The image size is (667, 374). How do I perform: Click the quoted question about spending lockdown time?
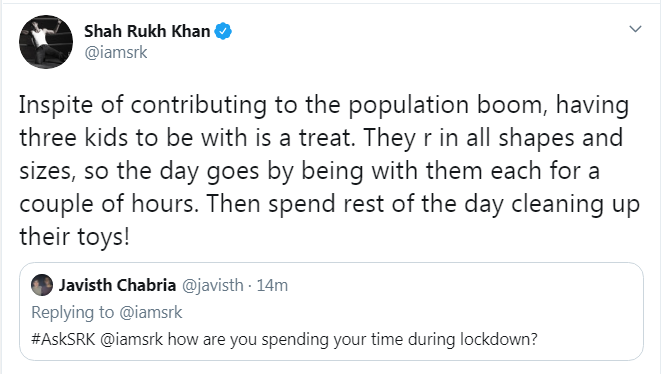285,340
